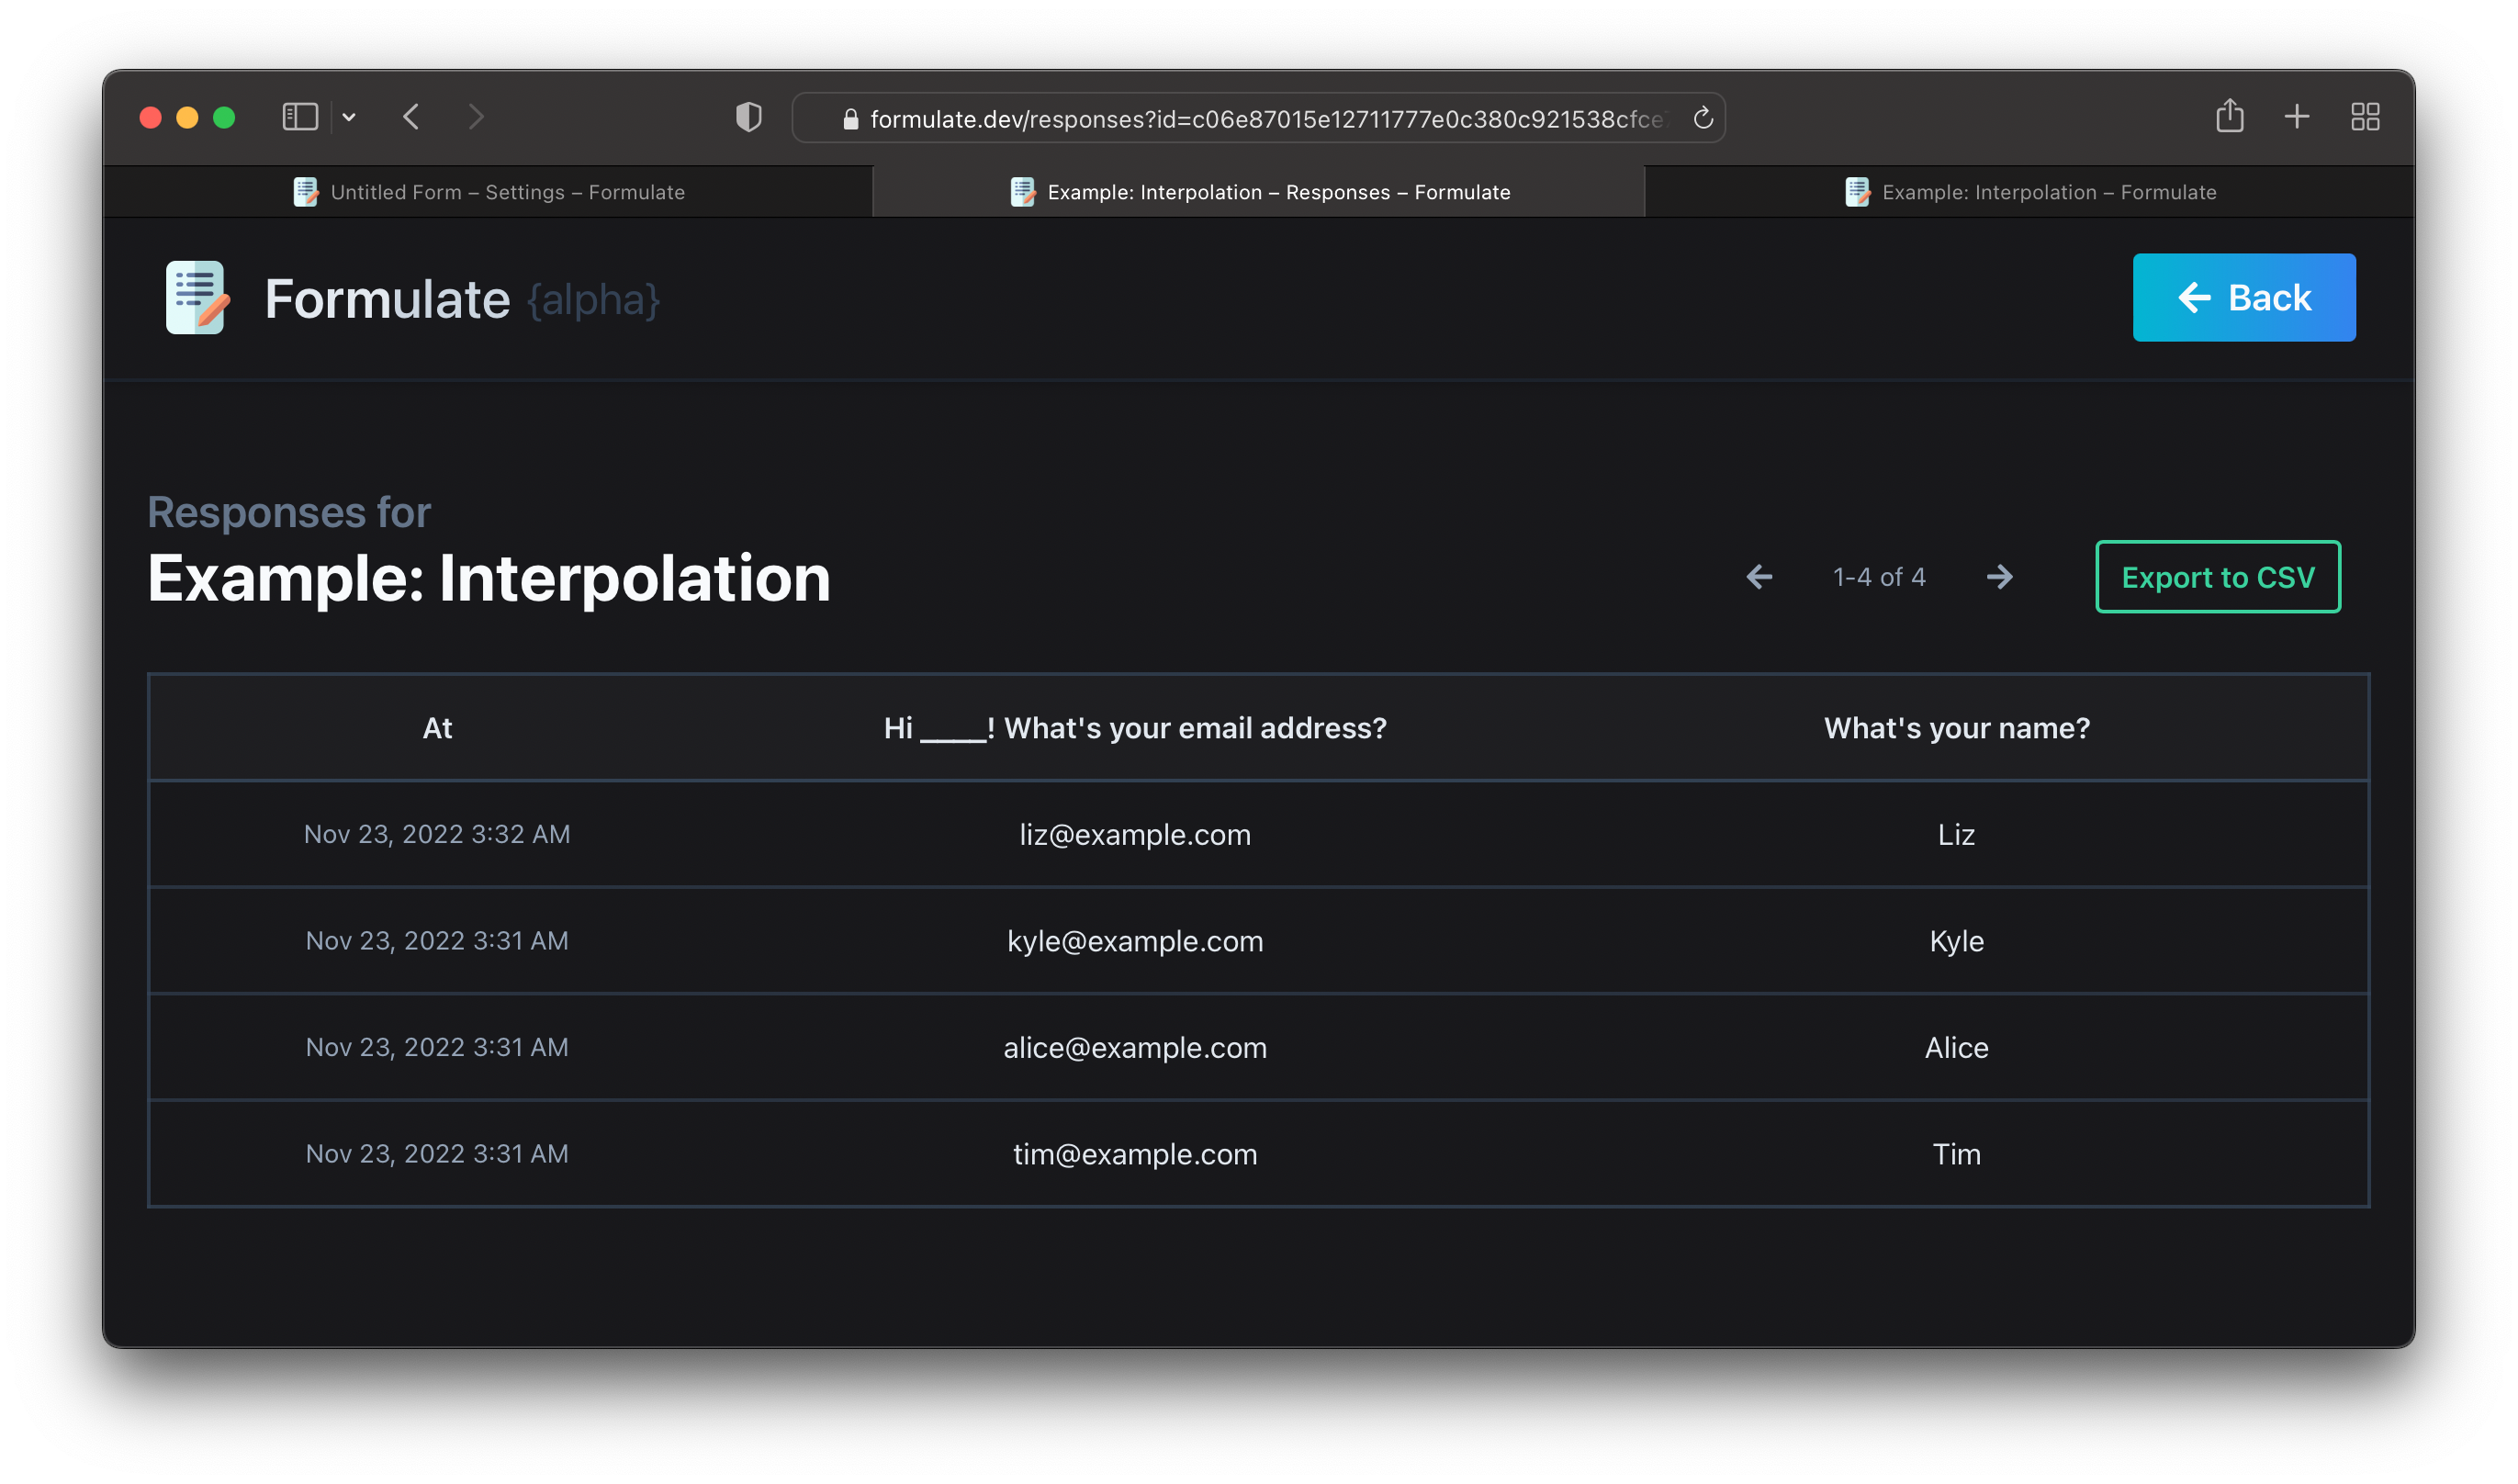Open the Share sheet icon

(2229, 116)
